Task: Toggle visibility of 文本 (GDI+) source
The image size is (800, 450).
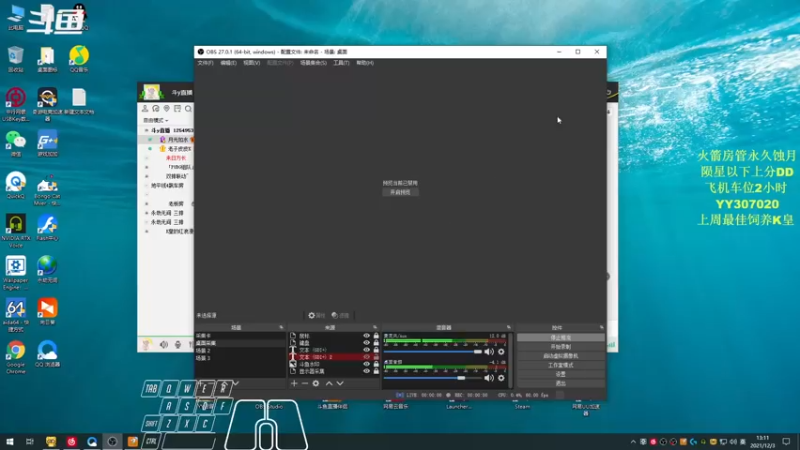Action: coord(366,350)
